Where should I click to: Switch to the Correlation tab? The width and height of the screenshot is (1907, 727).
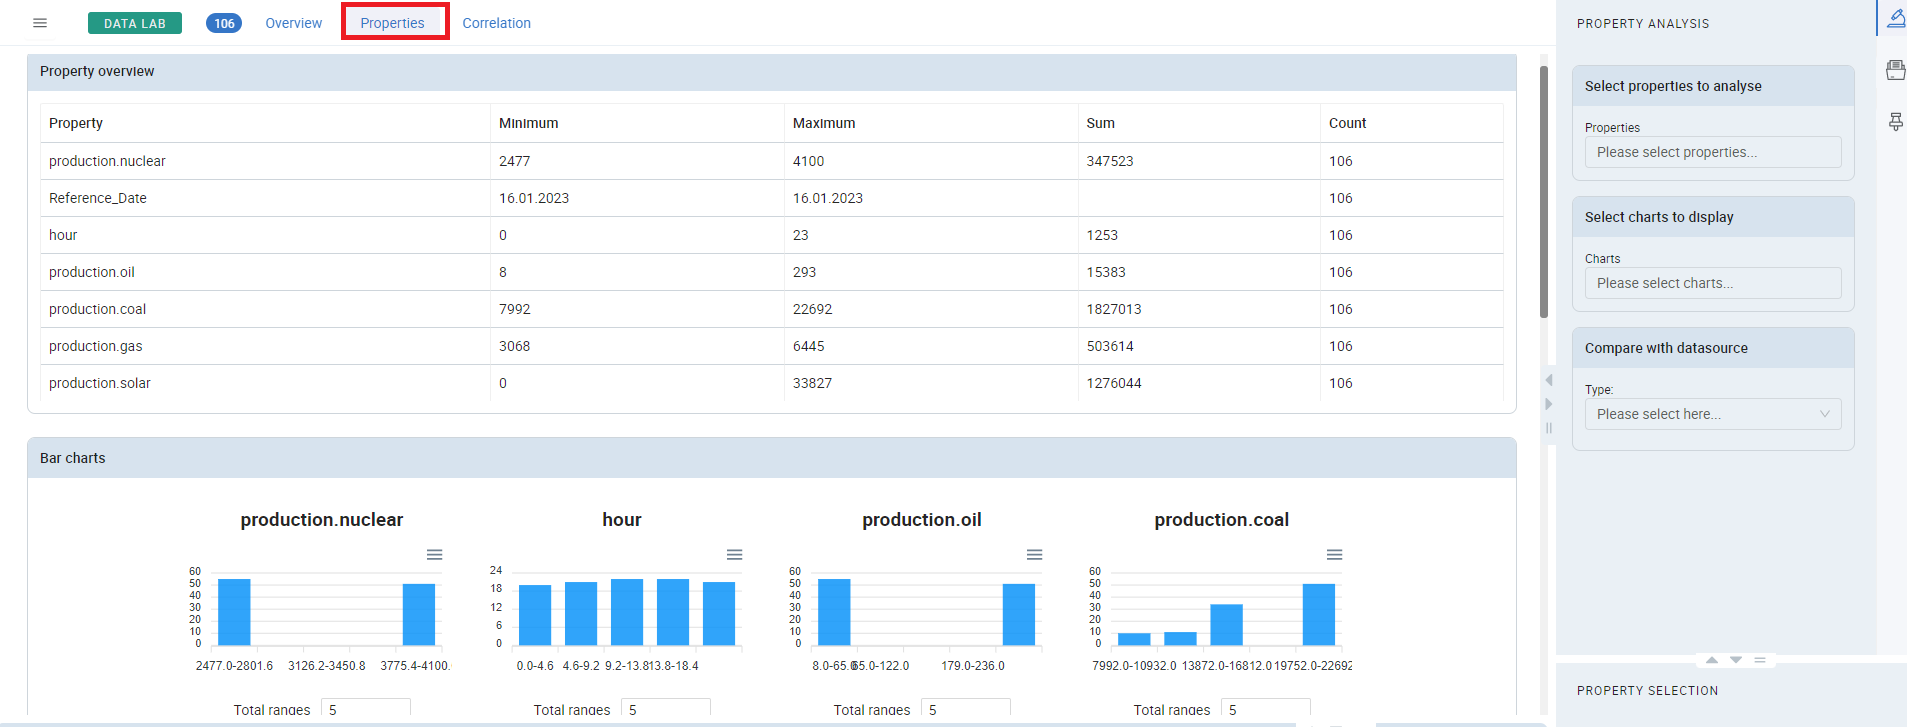pos(496,23)
